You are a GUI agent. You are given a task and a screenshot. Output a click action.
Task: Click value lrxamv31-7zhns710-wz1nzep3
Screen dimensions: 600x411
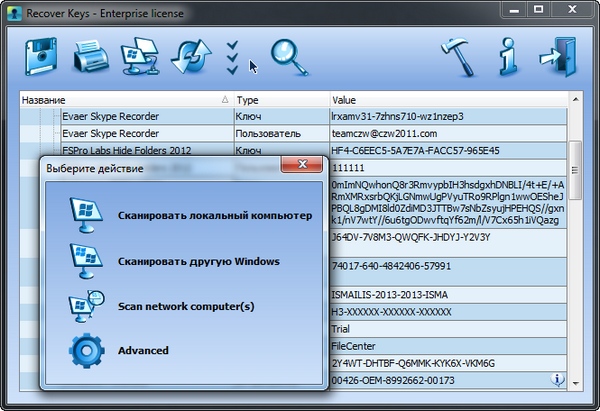(x=397, y=116)
